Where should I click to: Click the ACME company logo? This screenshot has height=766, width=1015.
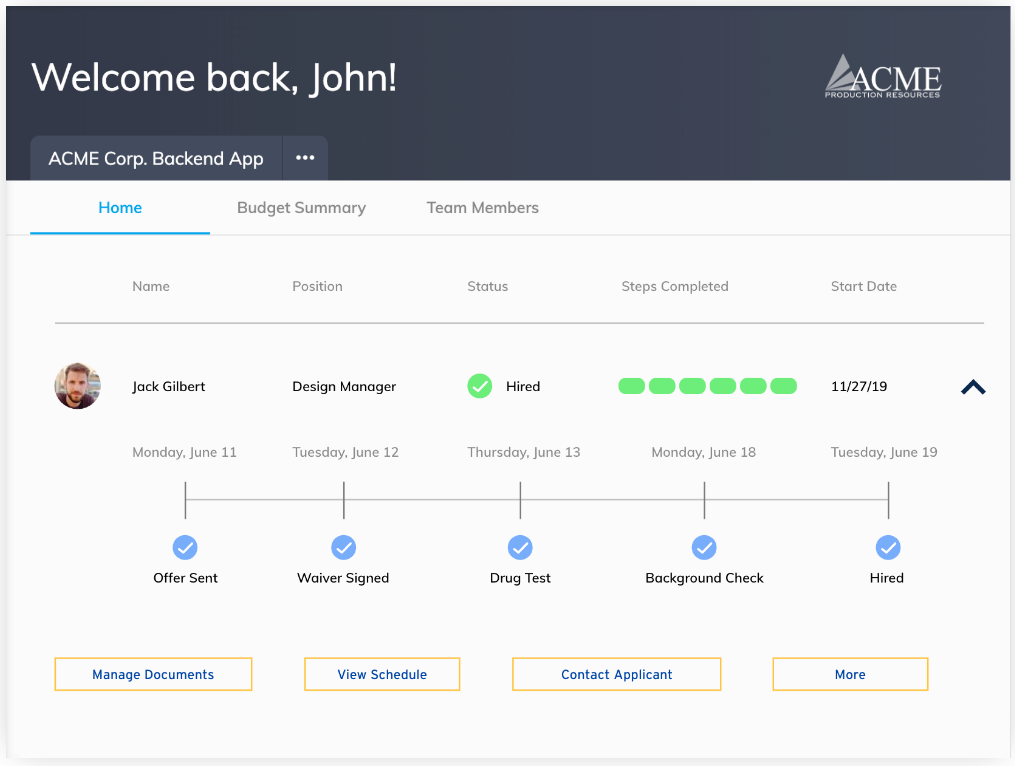click(x=883, y=77)
